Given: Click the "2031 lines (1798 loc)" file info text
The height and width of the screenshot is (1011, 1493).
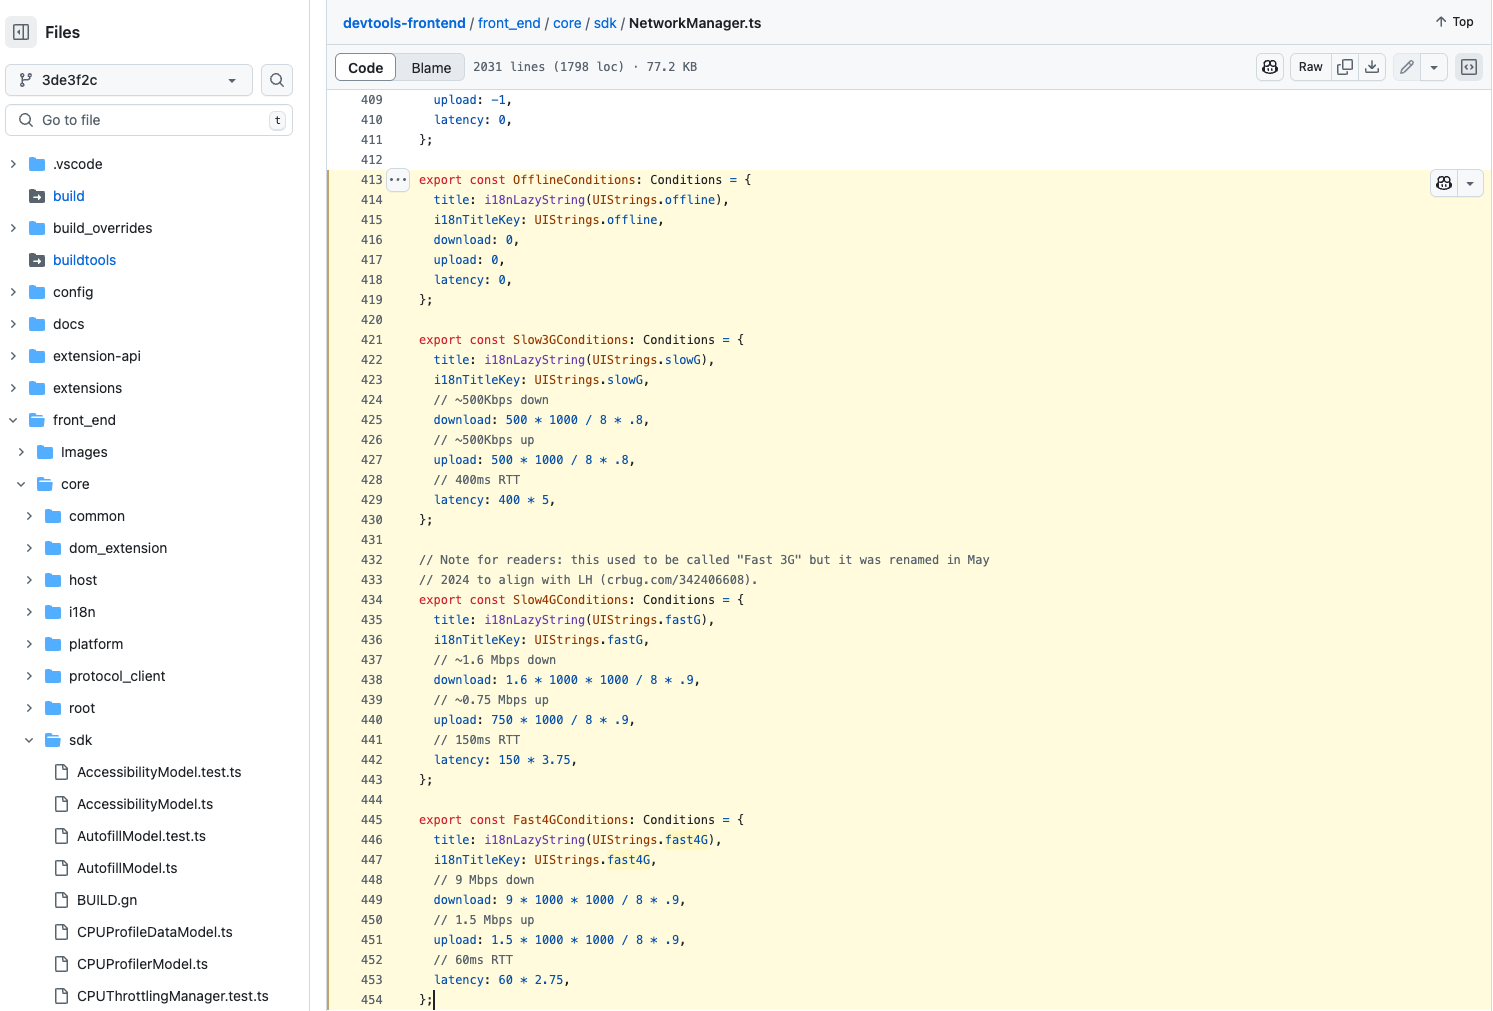Looking at the screenshot, I should 548,67.
